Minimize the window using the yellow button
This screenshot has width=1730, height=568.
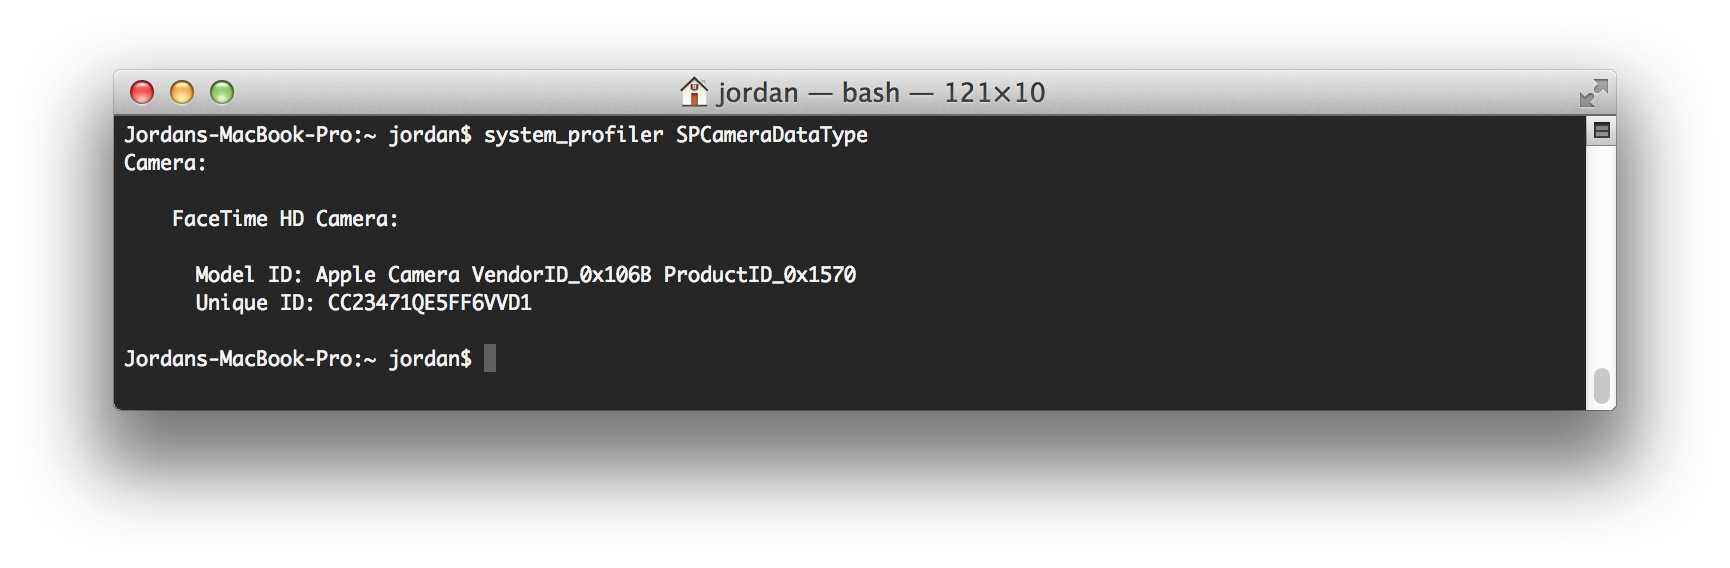pos(182,93)
